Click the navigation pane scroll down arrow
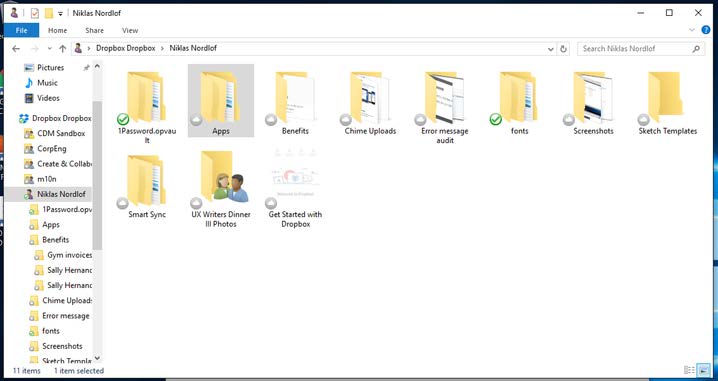The width and height of the screenshot is (718, 381). (x=97, y=358)
